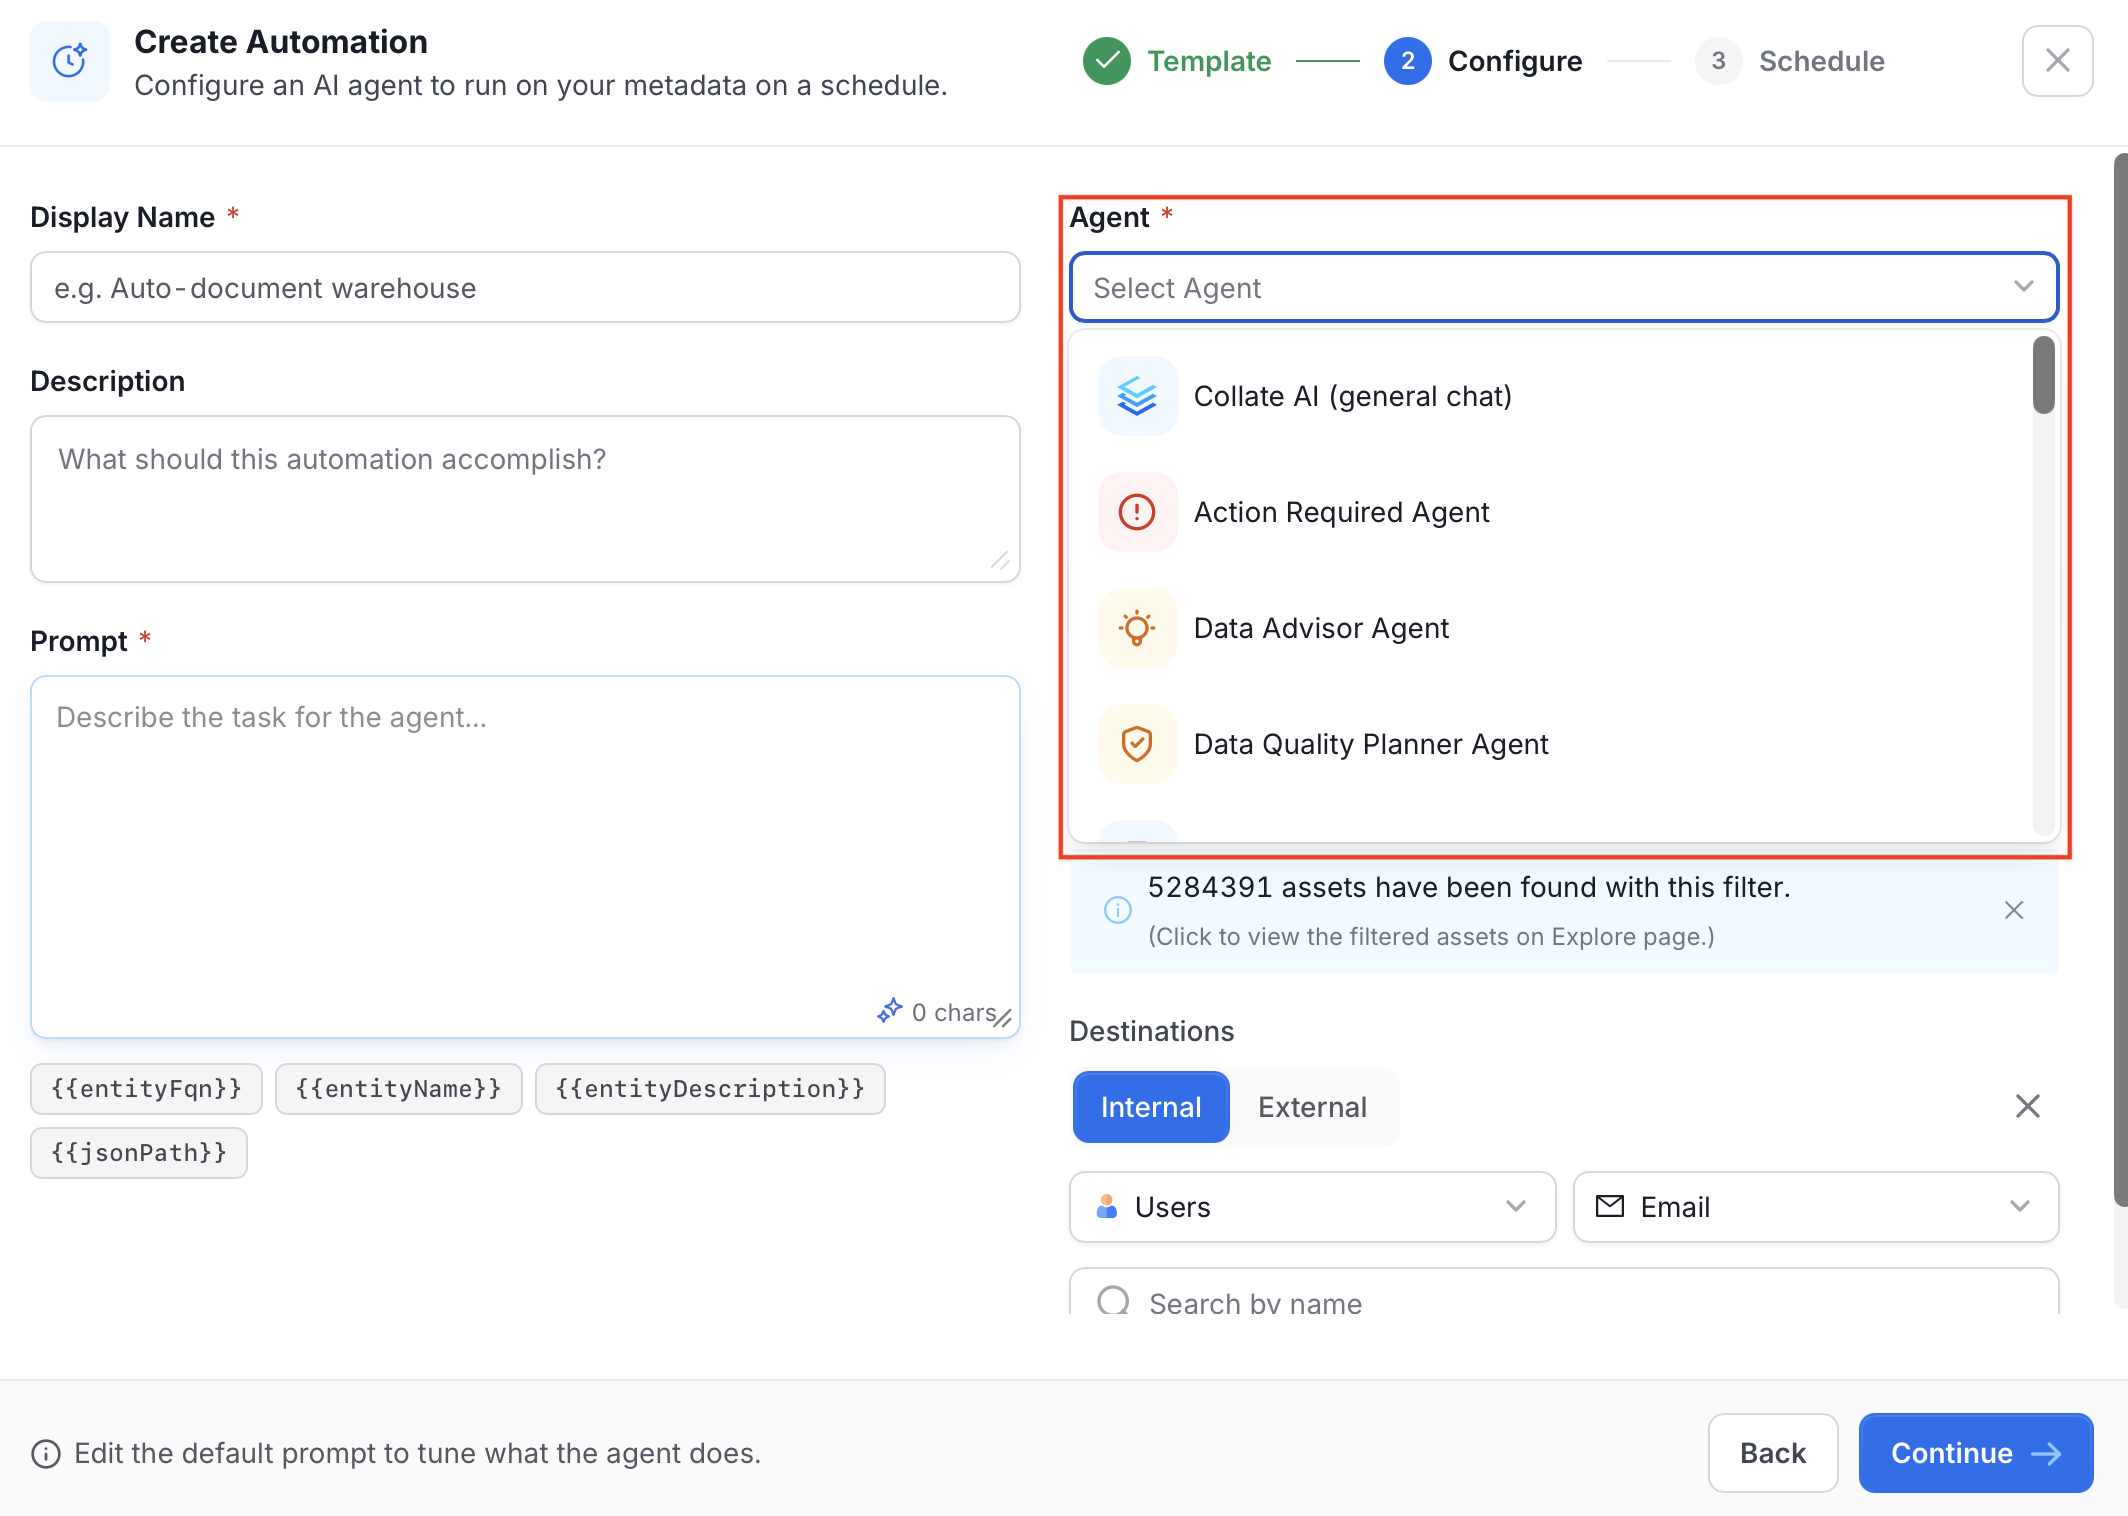Click the Data Quality Planner shield icon
Image resolution: width=2128 pixels, height=1516 pixels.
coord(1137,744)
